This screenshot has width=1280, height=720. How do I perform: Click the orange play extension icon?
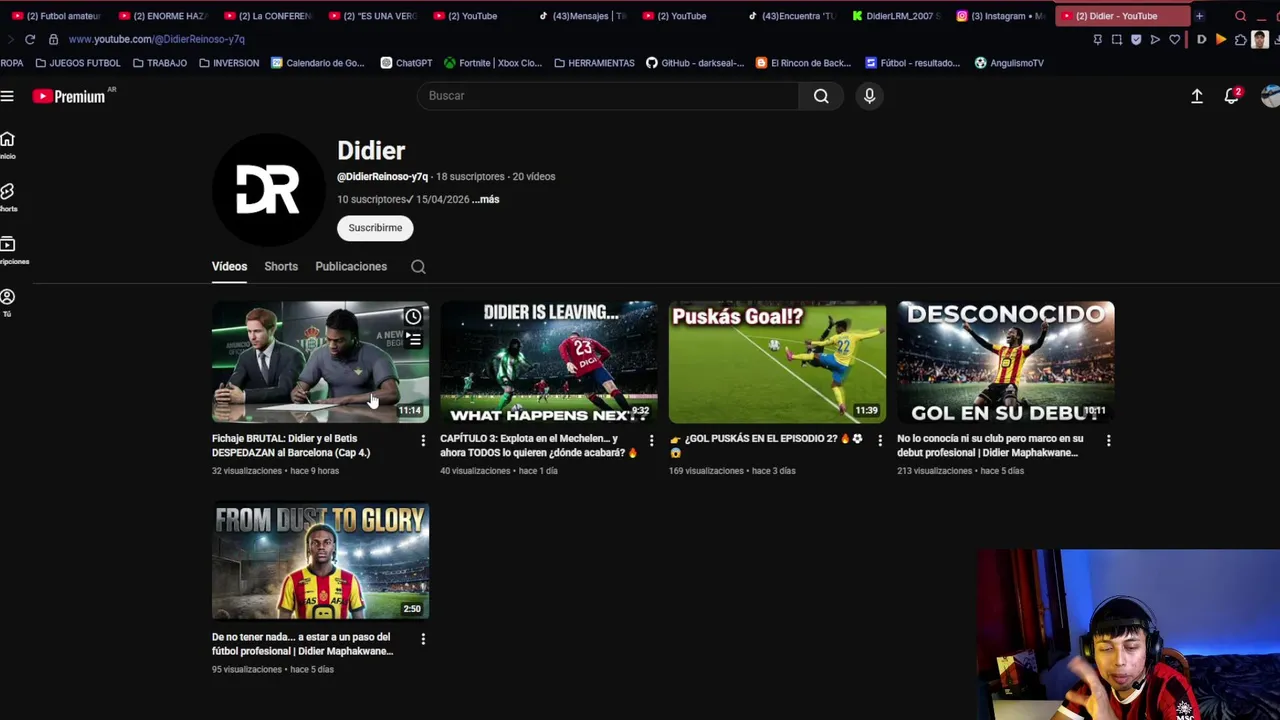click(x=1221, y=40)
